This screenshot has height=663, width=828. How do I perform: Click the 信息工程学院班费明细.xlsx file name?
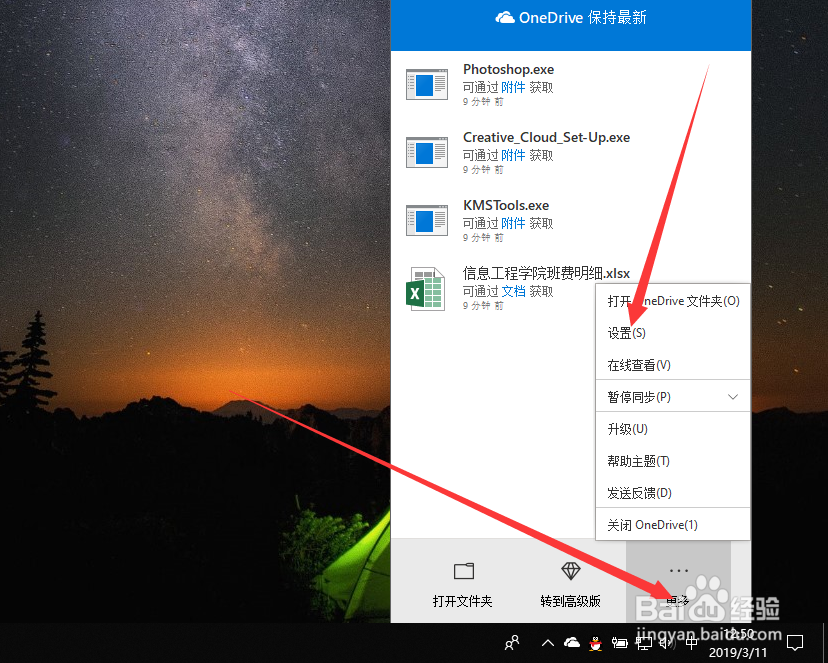(547, 273)
